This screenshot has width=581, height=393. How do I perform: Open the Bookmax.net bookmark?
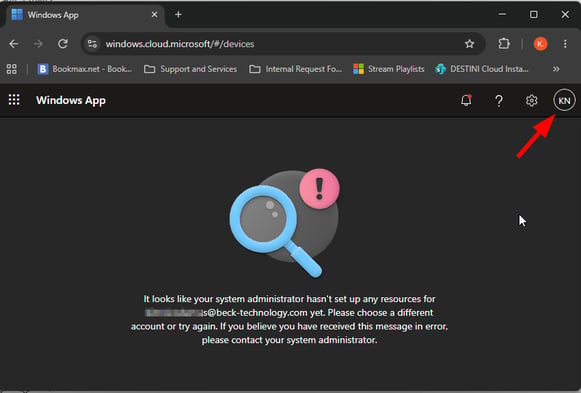tap(84, 69)
